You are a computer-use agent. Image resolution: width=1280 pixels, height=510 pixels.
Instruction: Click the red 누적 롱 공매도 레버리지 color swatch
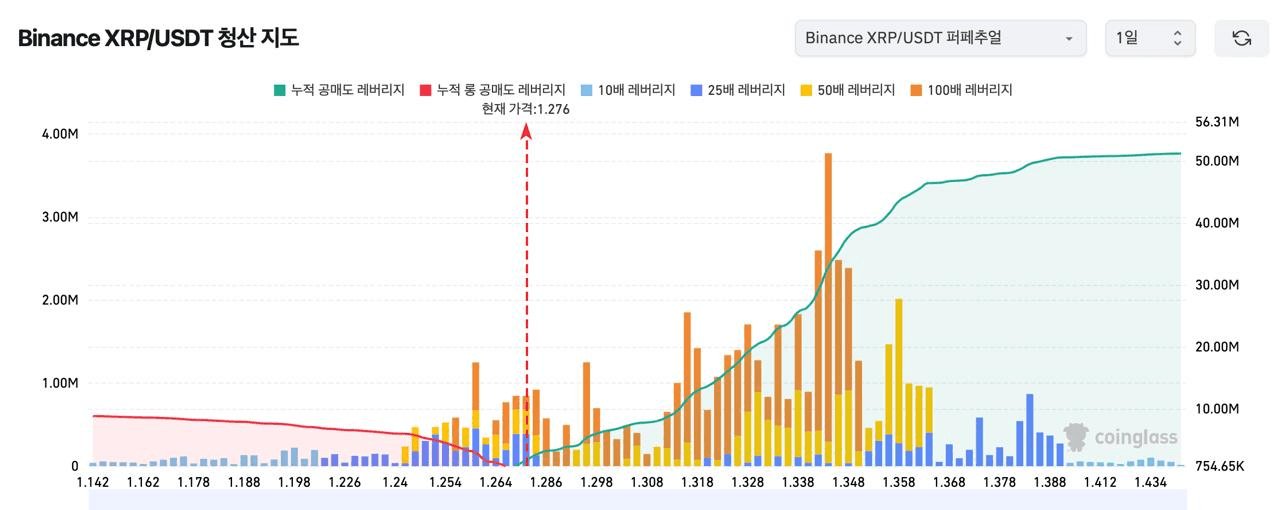(x=426, y=90)
